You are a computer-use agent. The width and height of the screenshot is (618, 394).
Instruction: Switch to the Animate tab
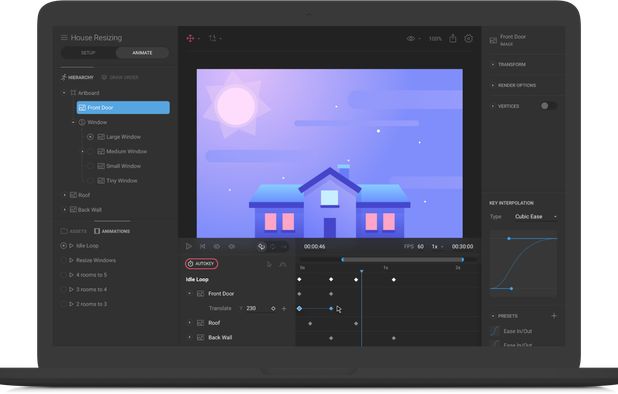point(142,52)
